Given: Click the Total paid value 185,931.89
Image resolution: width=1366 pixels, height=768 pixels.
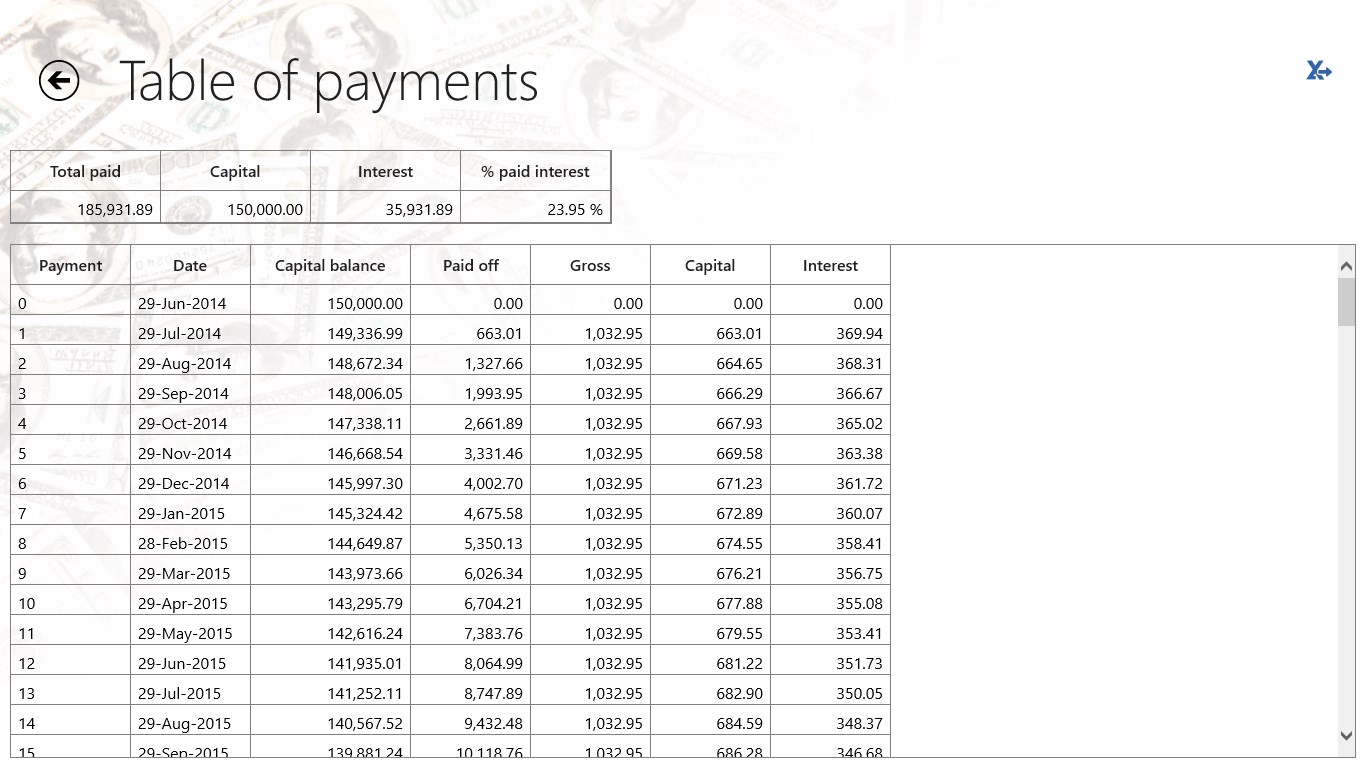Looking at the screenshot, I should click(115, 210).
